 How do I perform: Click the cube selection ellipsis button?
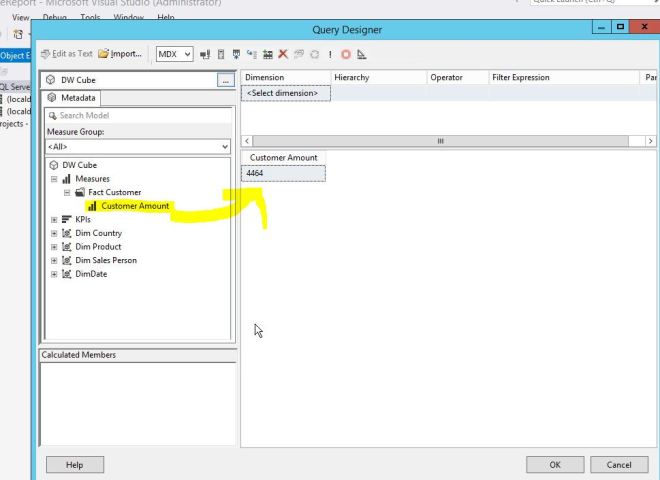(225, 78)
